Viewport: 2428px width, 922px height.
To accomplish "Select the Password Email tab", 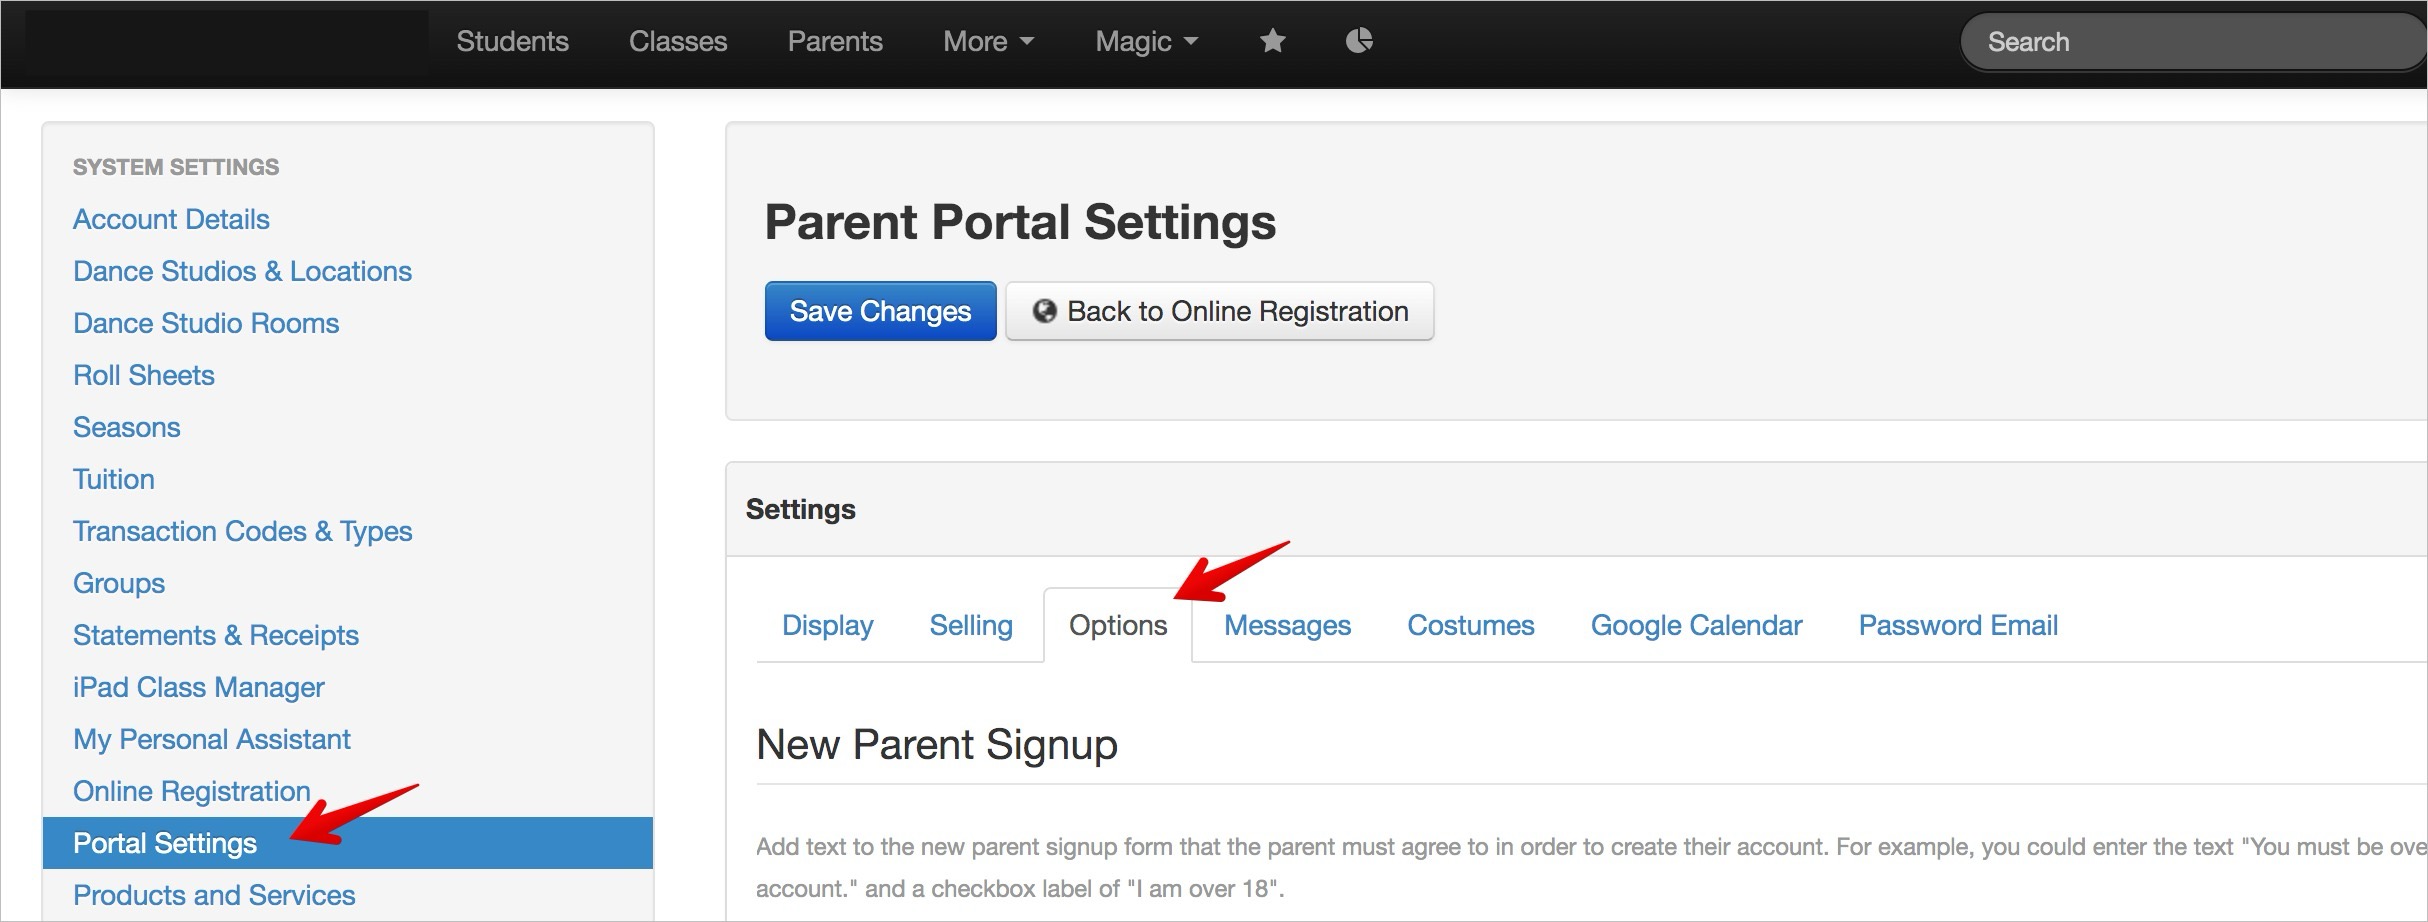I will (1957, 625).
